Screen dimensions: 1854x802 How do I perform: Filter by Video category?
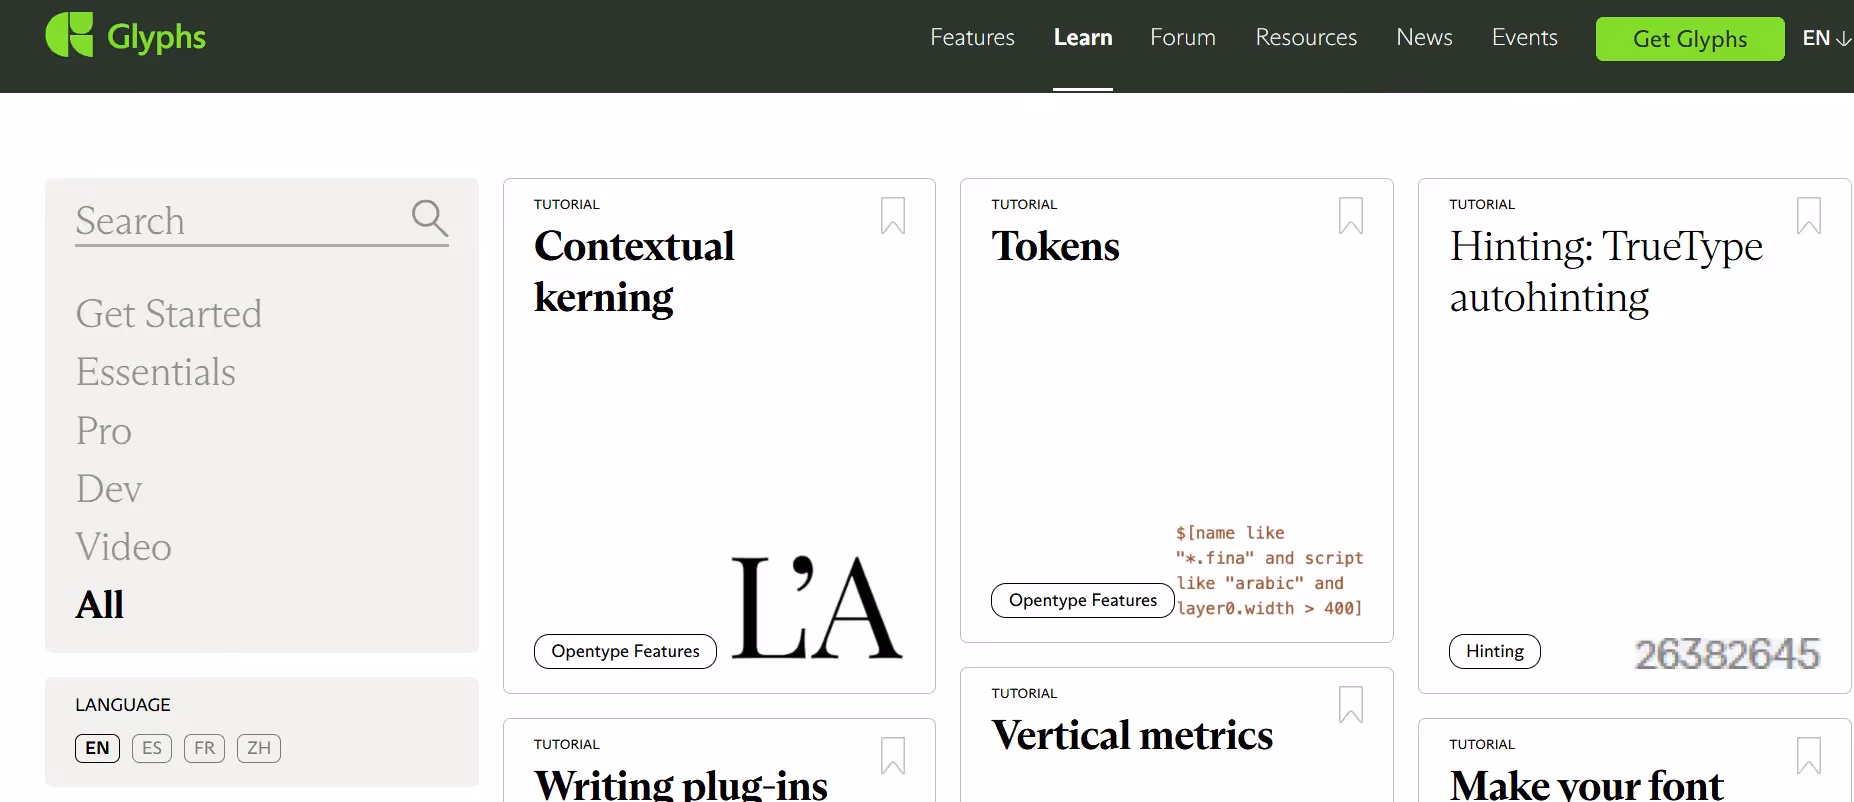[124, 547]
